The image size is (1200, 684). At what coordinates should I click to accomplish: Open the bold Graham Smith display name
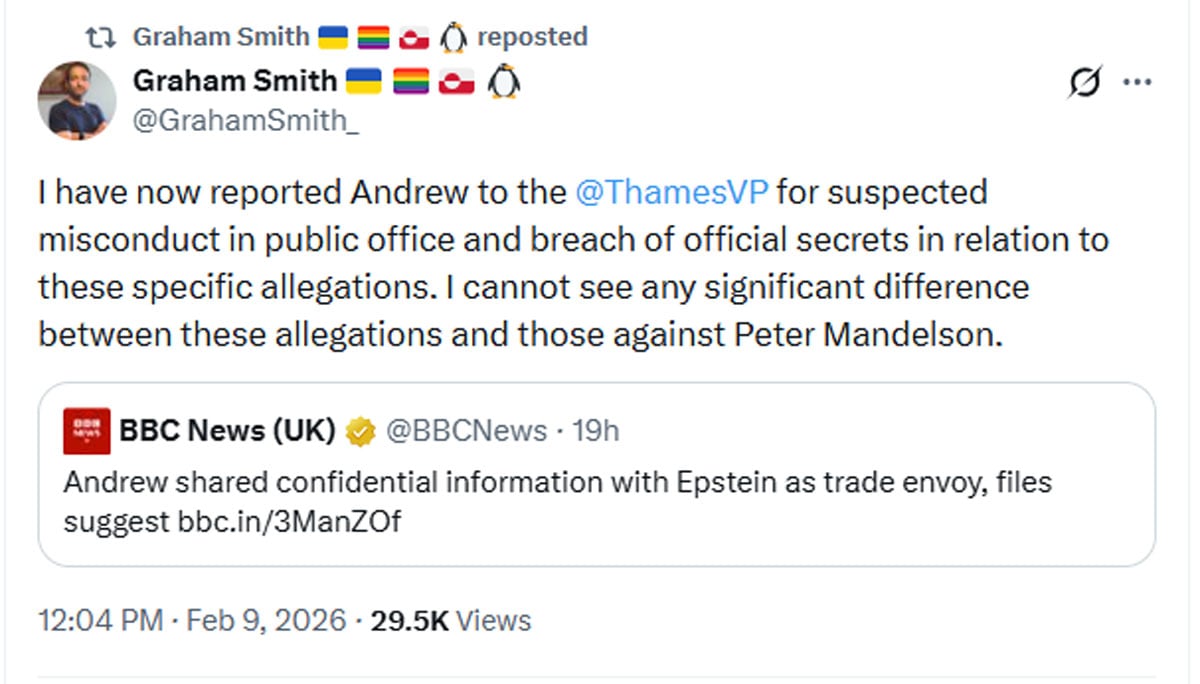click(x=234, y=81)
